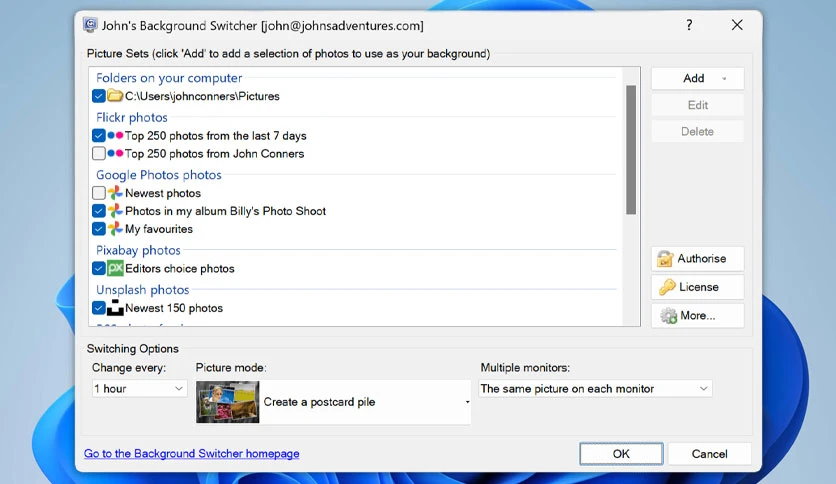Click the 'Pixabay photos' group header
This screenshot has height=484, width=836.
point(138,250)
